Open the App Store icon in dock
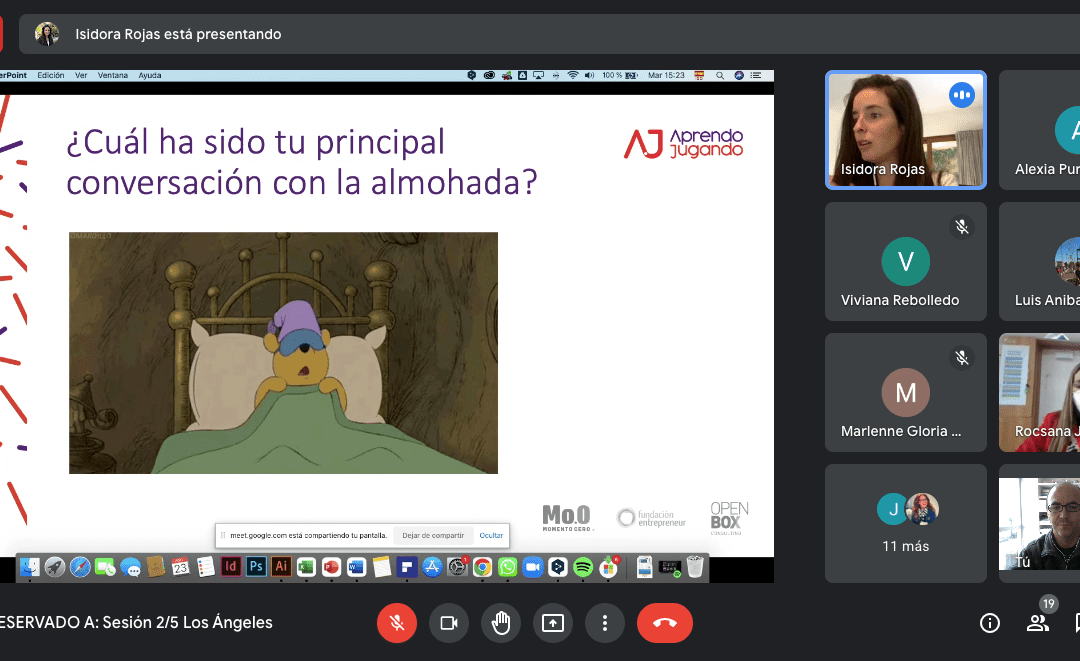Viewport: 1080px width, 661px height. click(x=432, y=567)
